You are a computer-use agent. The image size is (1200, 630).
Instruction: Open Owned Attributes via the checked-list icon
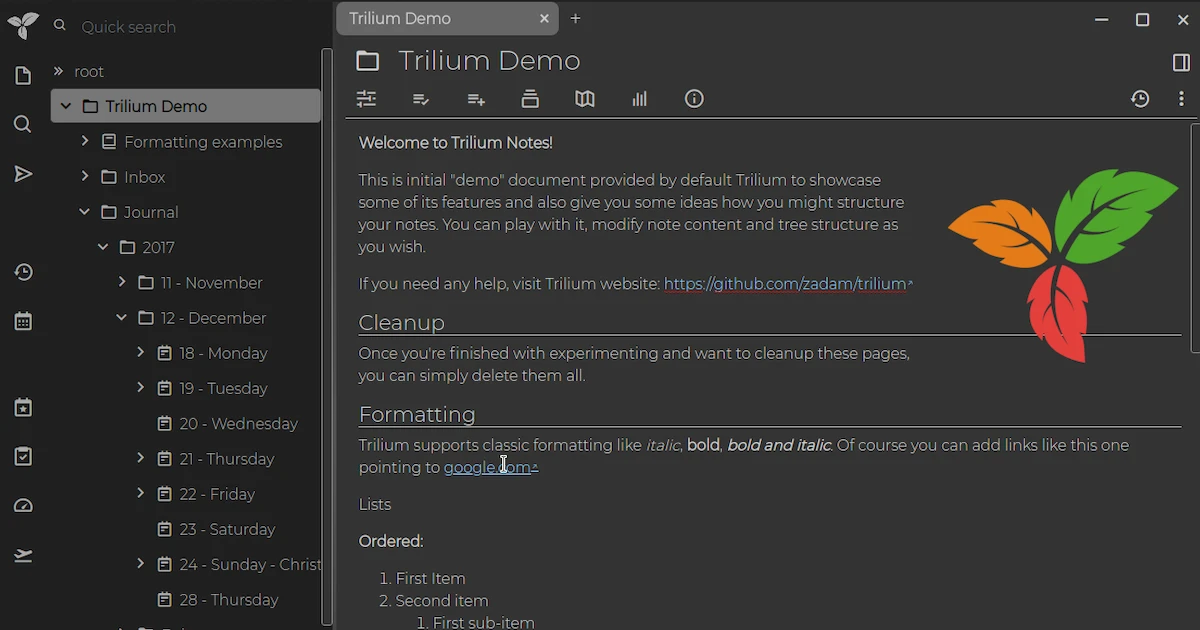[x=421, y=99]
